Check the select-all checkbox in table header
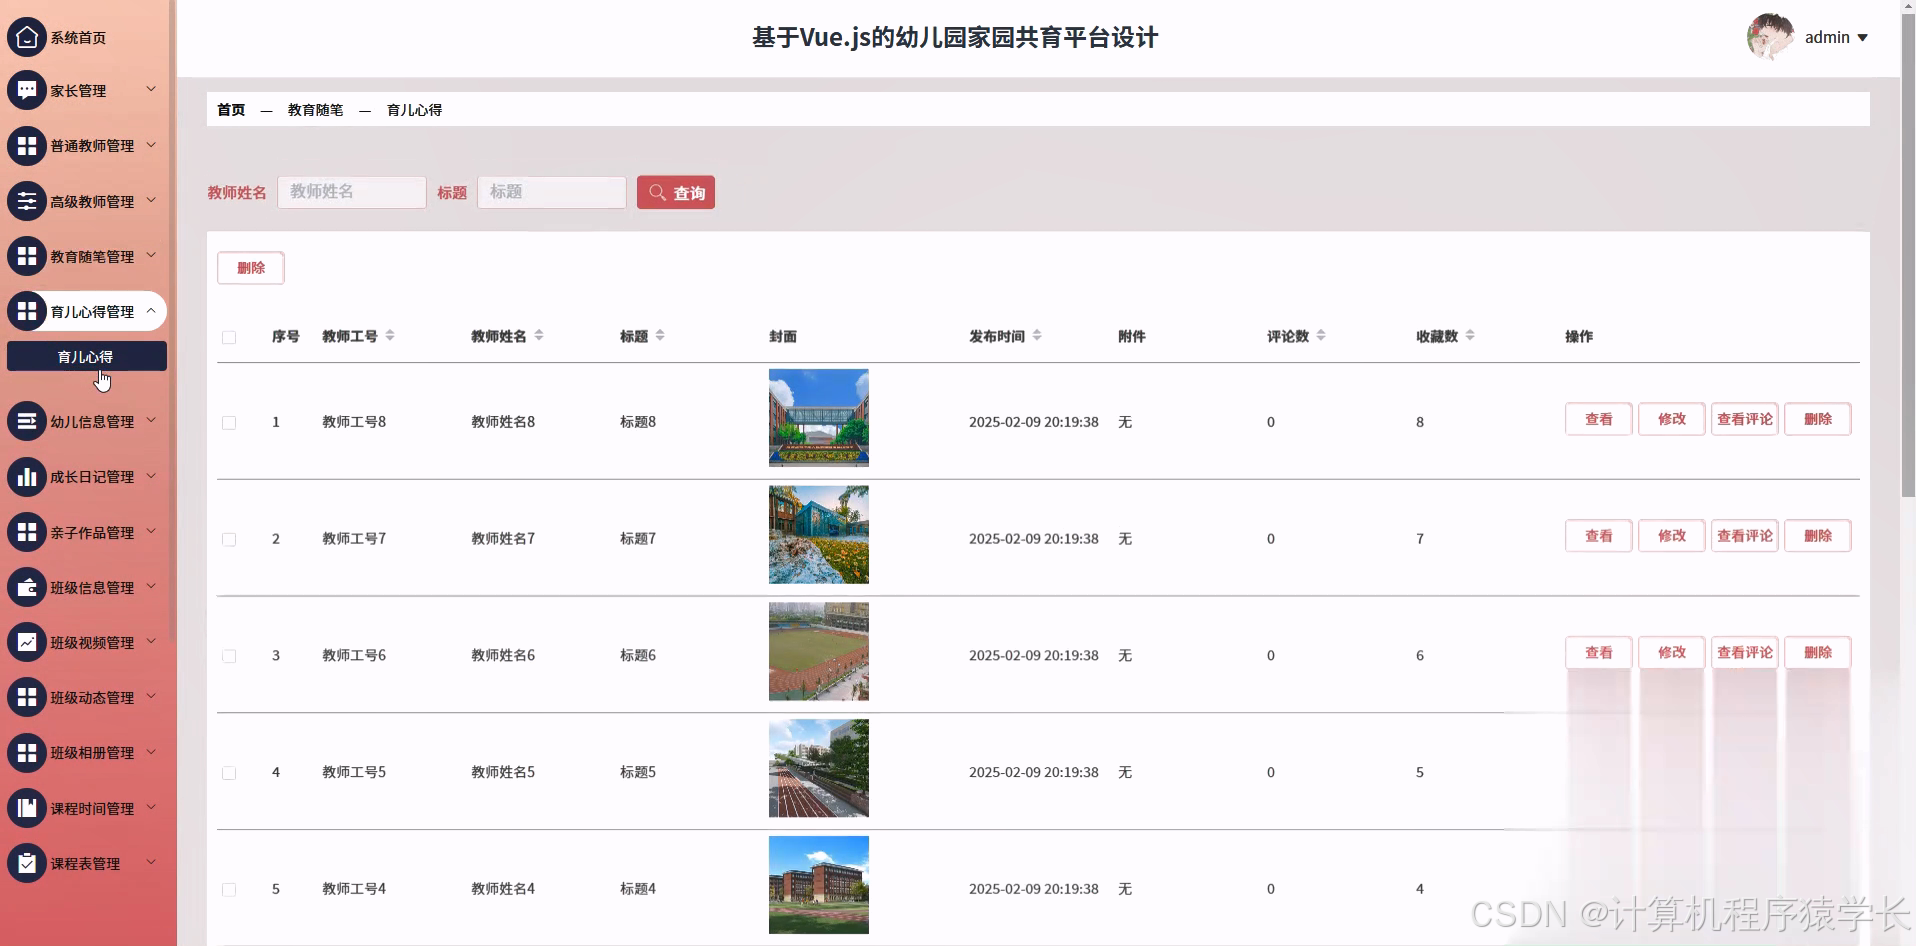 click(x=229, y=338)
